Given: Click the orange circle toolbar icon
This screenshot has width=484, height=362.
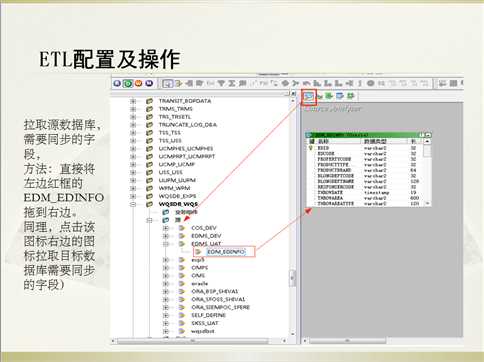Looking at the screenshot, I should pyautogui.click(x=138, y=83).
